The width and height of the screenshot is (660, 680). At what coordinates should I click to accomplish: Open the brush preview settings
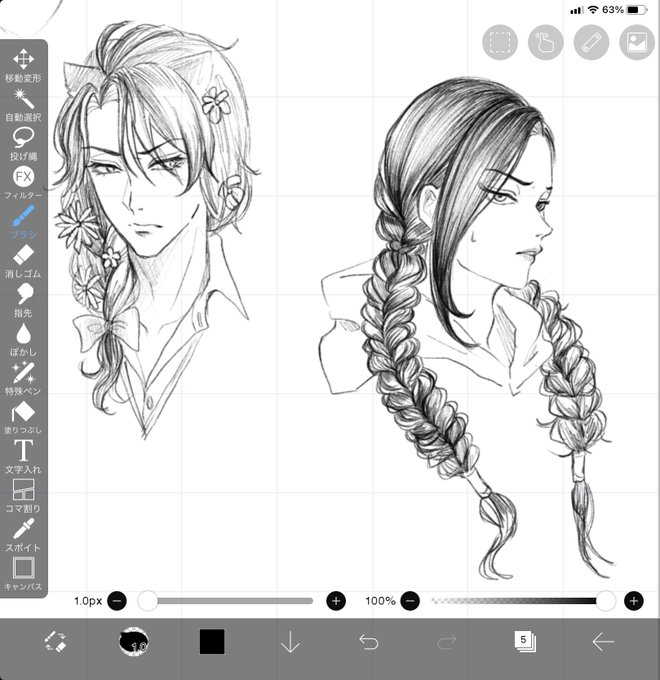point(134,641)
